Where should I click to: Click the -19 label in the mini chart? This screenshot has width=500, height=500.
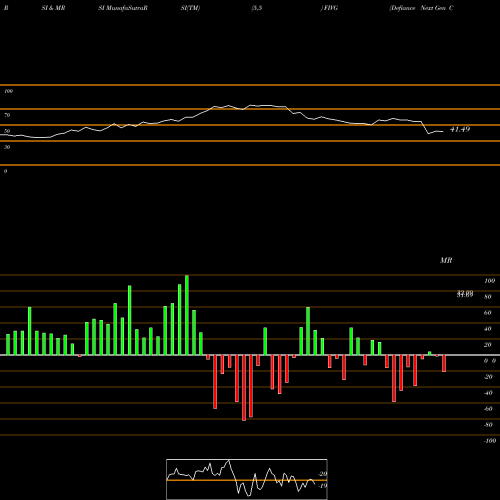point(323,486)
